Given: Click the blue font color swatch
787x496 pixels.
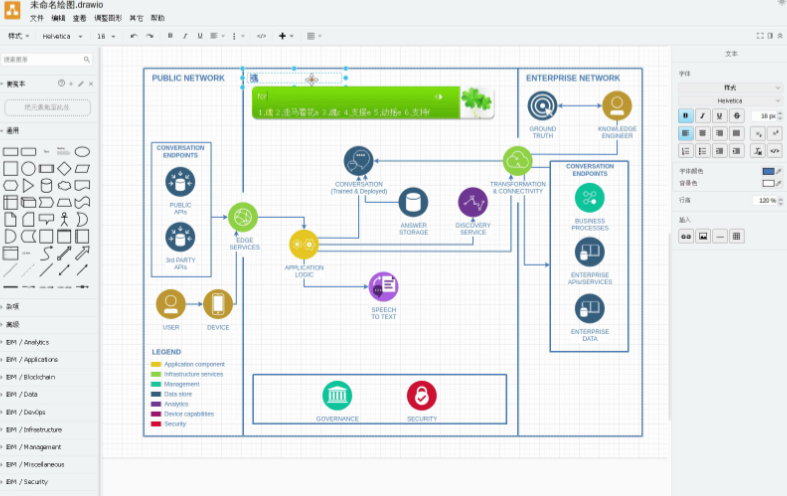Looking at the screenshot, I should (767, 171).
